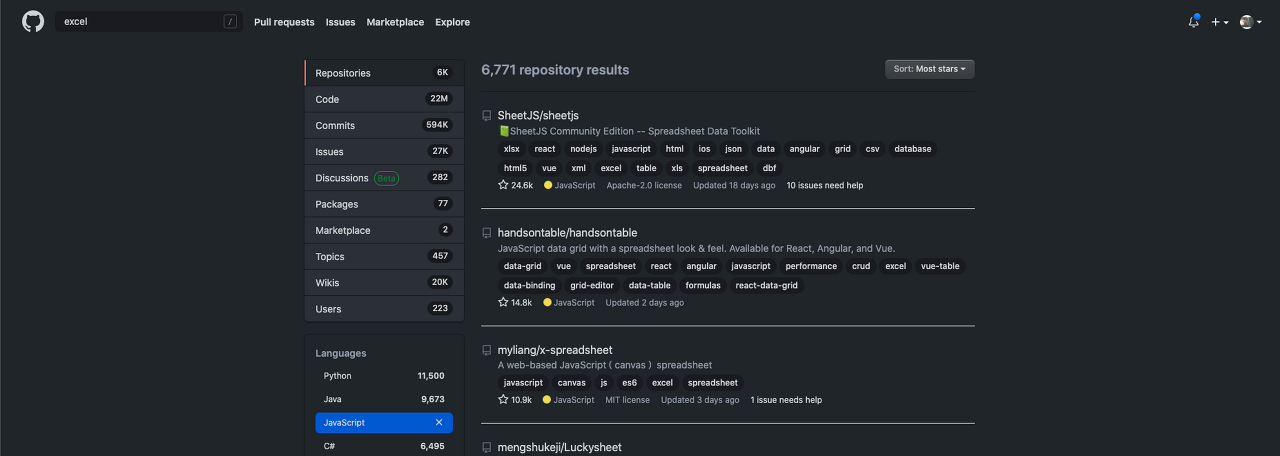Select Discussions results filter
The image size is (1280, 456).
tap(384, 178)
